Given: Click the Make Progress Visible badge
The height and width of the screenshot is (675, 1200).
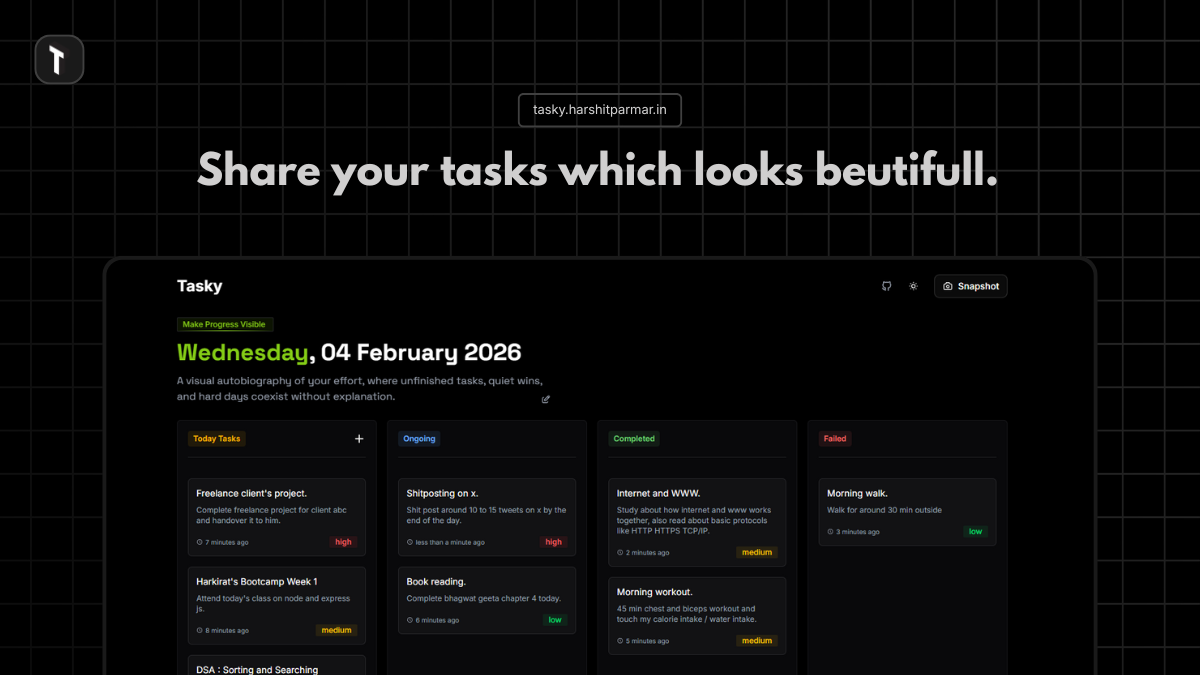Looking at the screenshot, I should (x=225, y=324).
